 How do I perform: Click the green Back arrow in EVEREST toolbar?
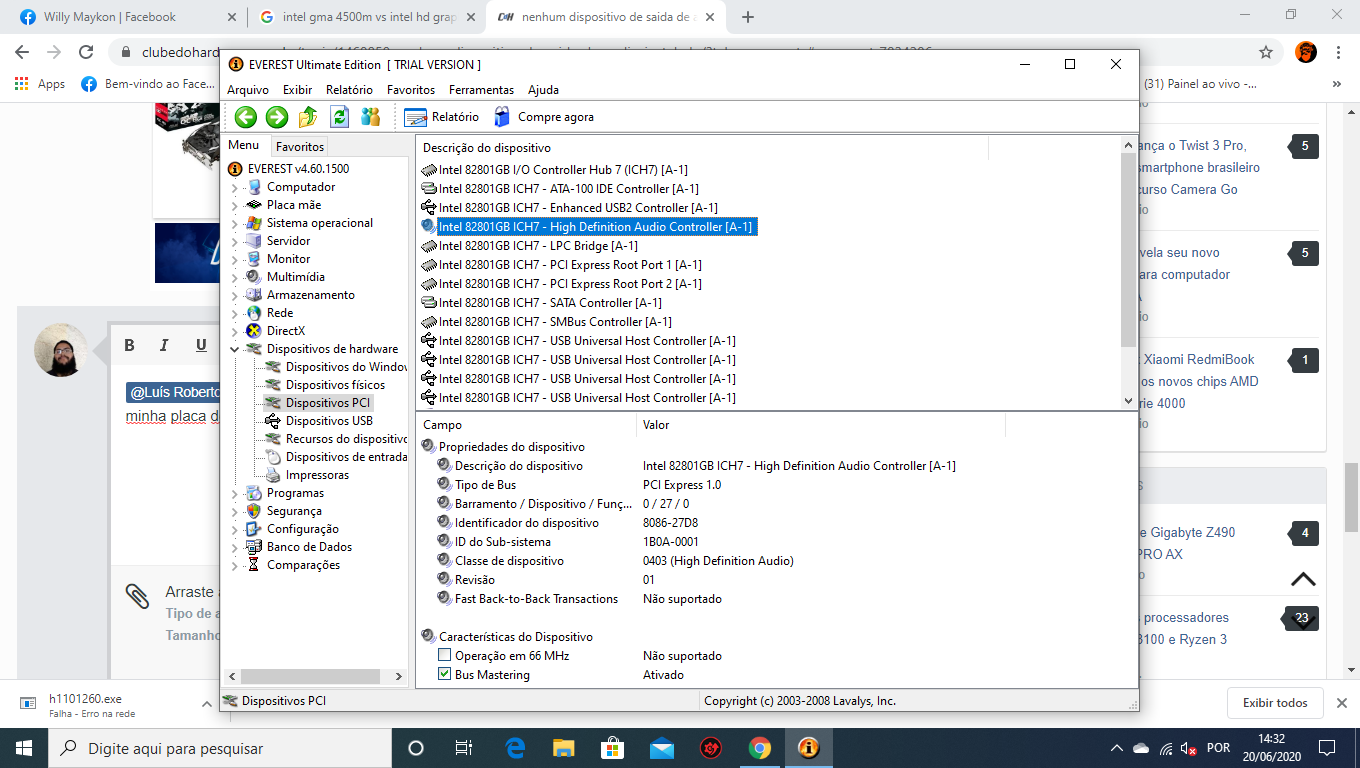[246, 117]
